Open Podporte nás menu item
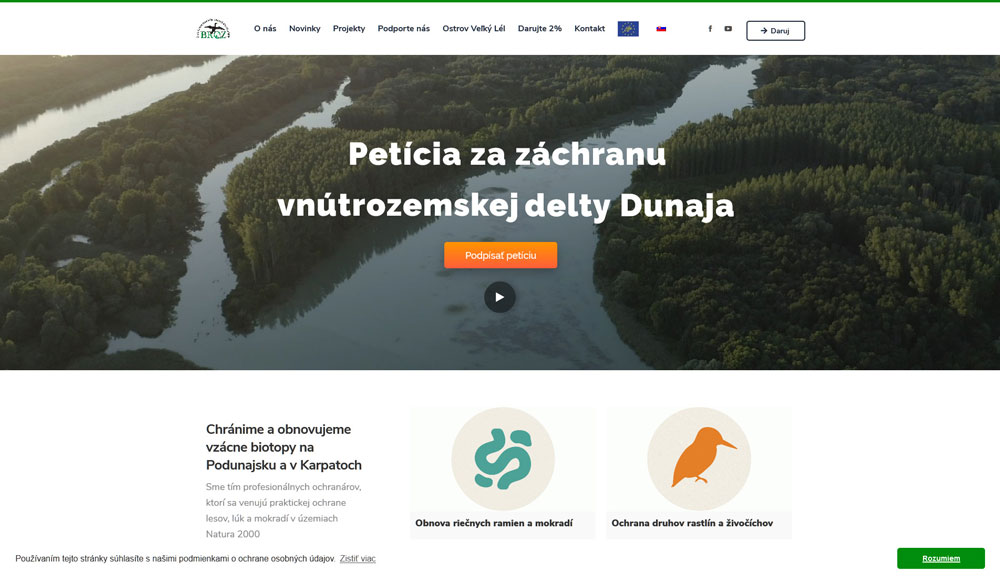The height and width of the screenshot is (577, 1000). [403, 29]
